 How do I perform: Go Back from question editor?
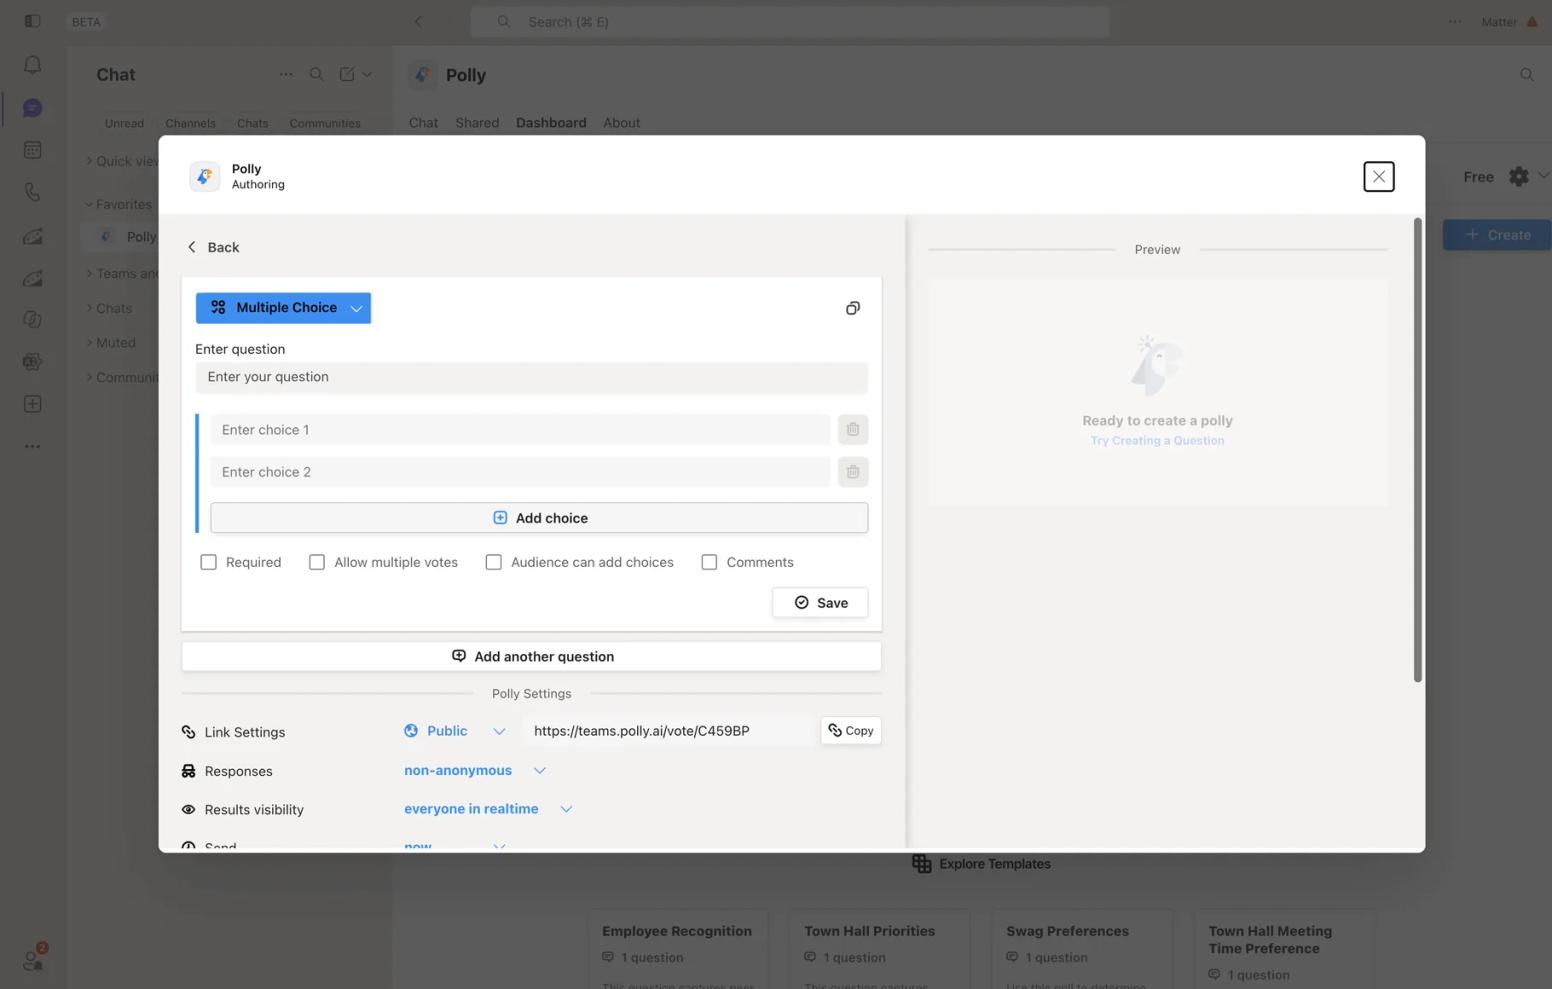213,247
